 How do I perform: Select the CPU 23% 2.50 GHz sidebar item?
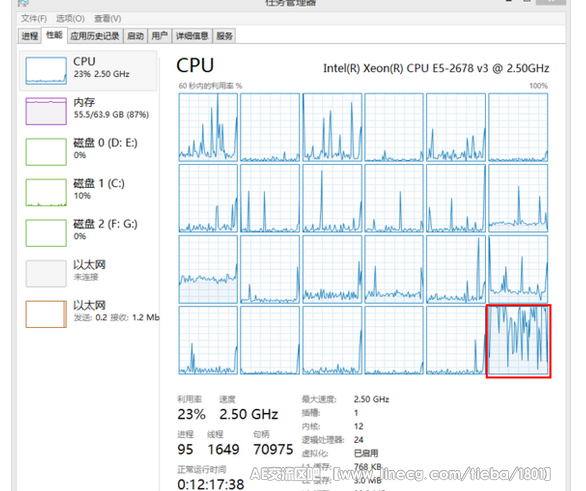[88, 71]
